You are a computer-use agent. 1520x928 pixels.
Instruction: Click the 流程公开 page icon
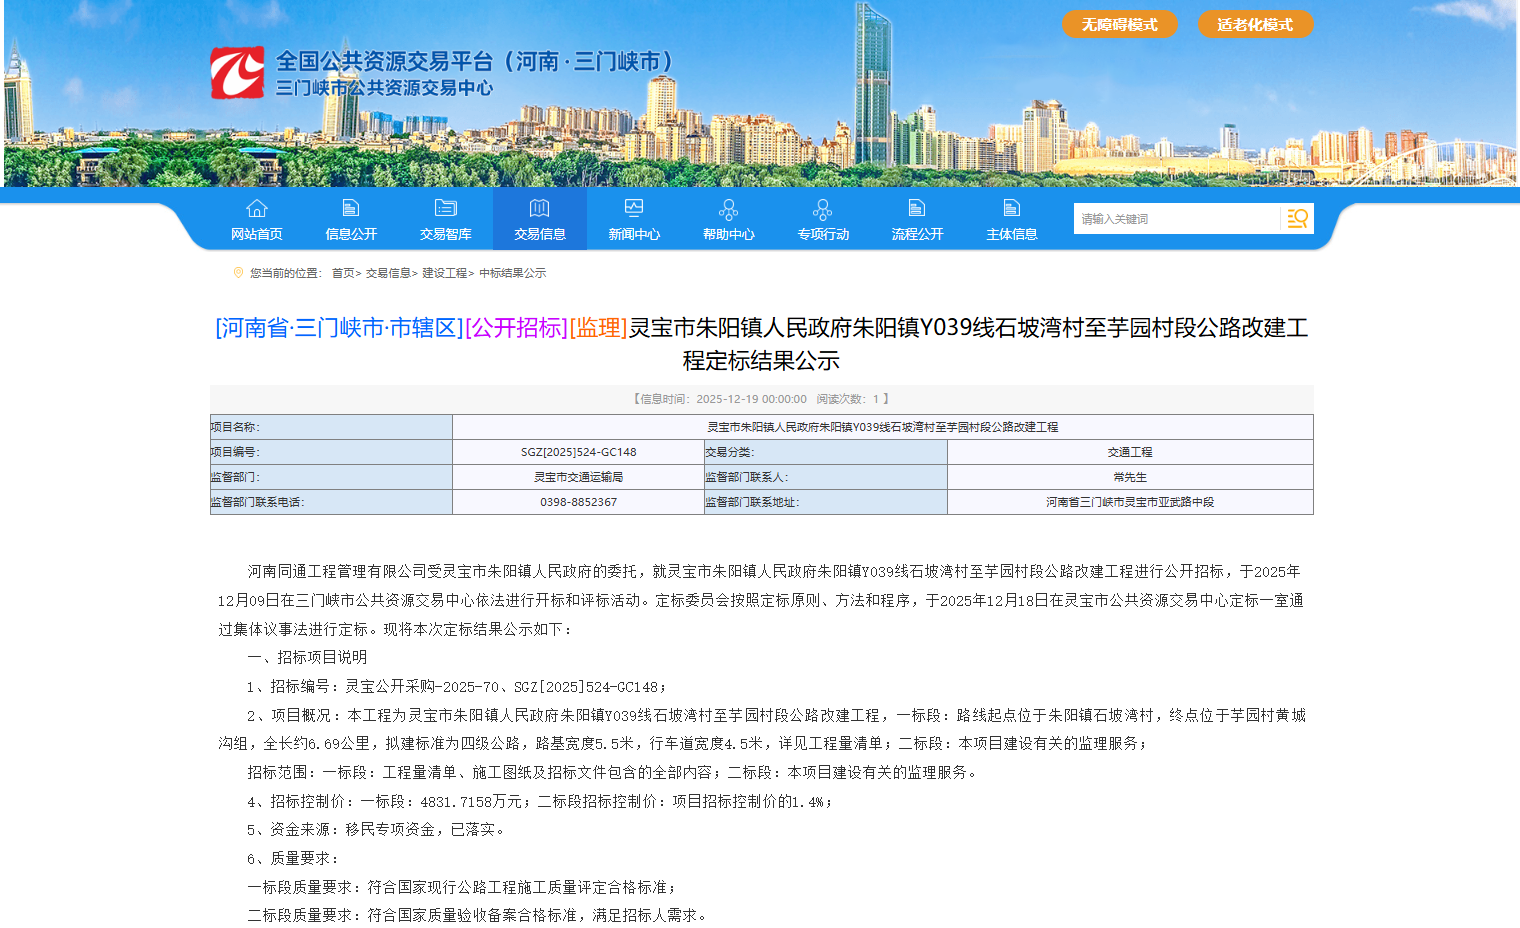click(x=915, y=207)
